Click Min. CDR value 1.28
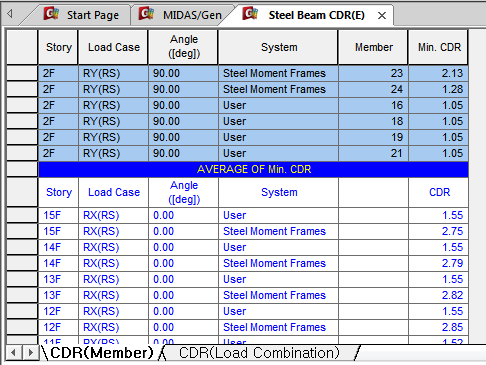The image size is (486, 365). point(439,89)
